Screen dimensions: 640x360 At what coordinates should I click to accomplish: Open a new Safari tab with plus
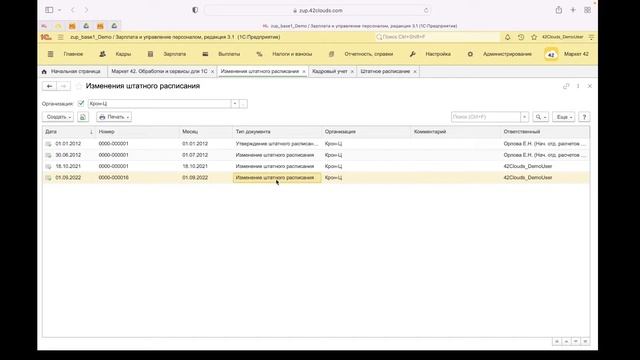pos(573,10)
